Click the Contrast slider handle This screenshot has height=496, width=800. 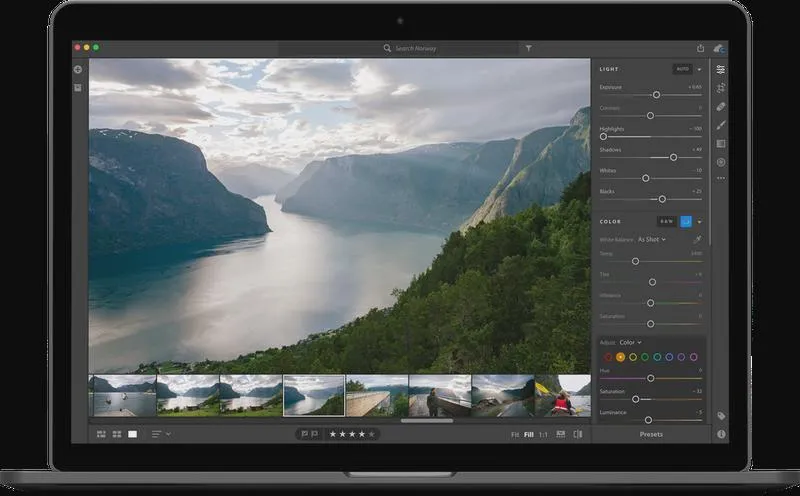[x=651, y=116]
